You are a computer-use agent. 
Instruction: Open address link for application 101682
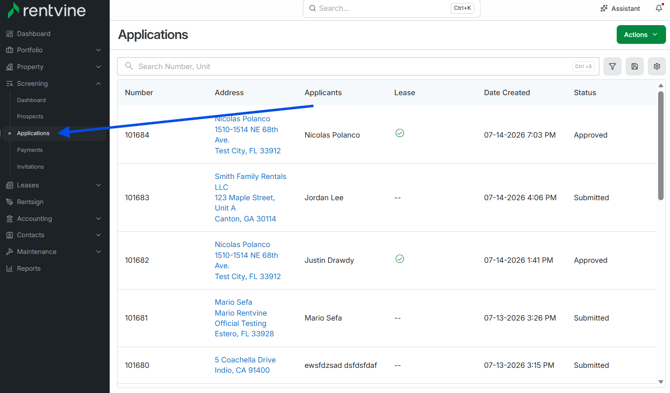[x=247, y=260]
